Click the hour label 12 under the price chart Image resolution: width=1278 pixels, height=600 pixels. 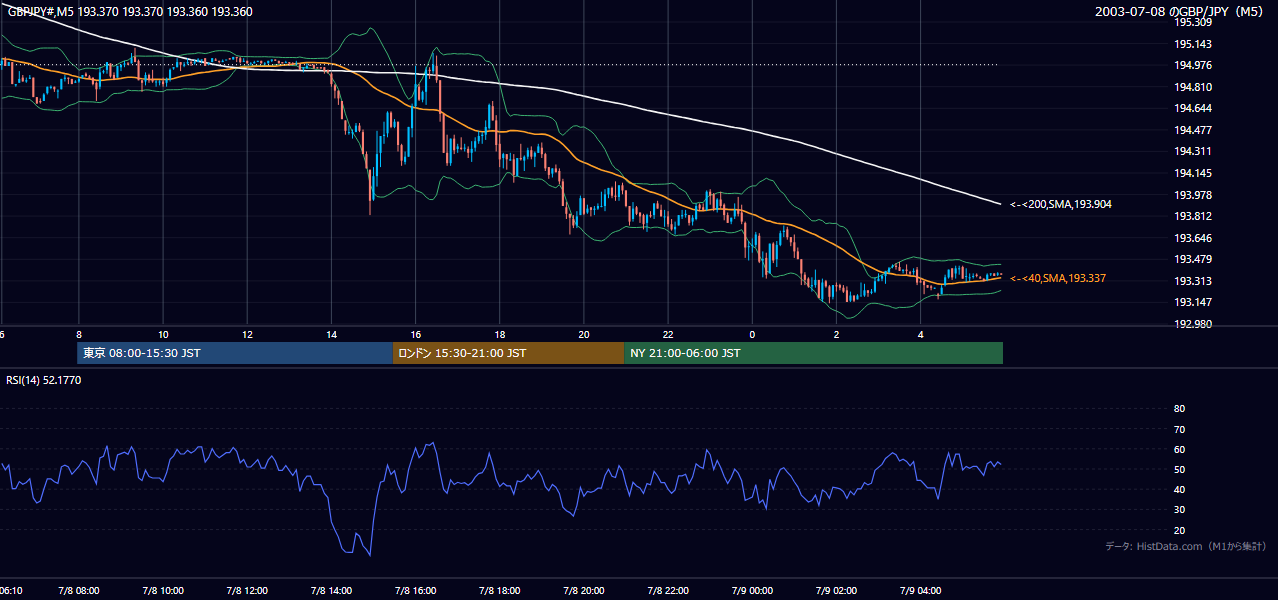click(x=247, y=335)
